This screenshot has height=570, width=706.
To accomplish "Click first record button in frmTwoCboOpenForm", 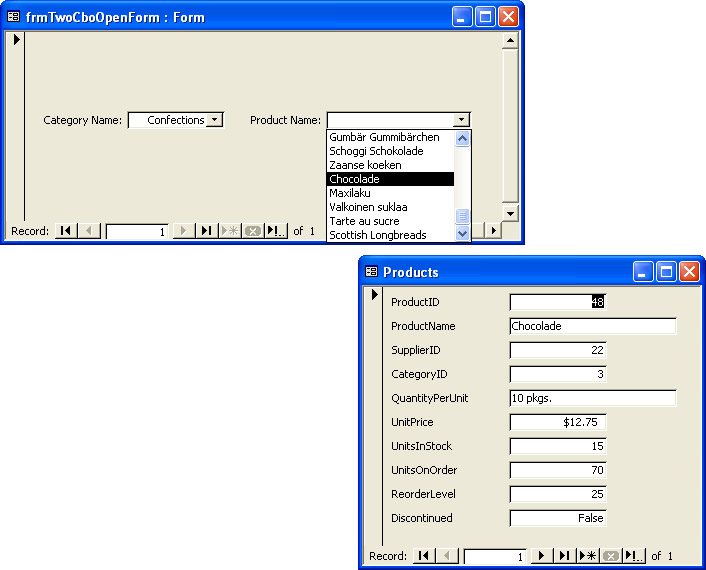I will click(x=65, y=231).
